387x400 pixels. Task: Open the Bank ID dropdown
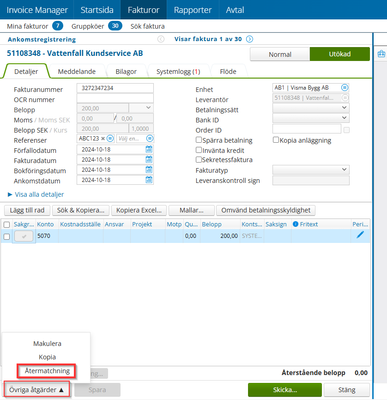[311, 118]
